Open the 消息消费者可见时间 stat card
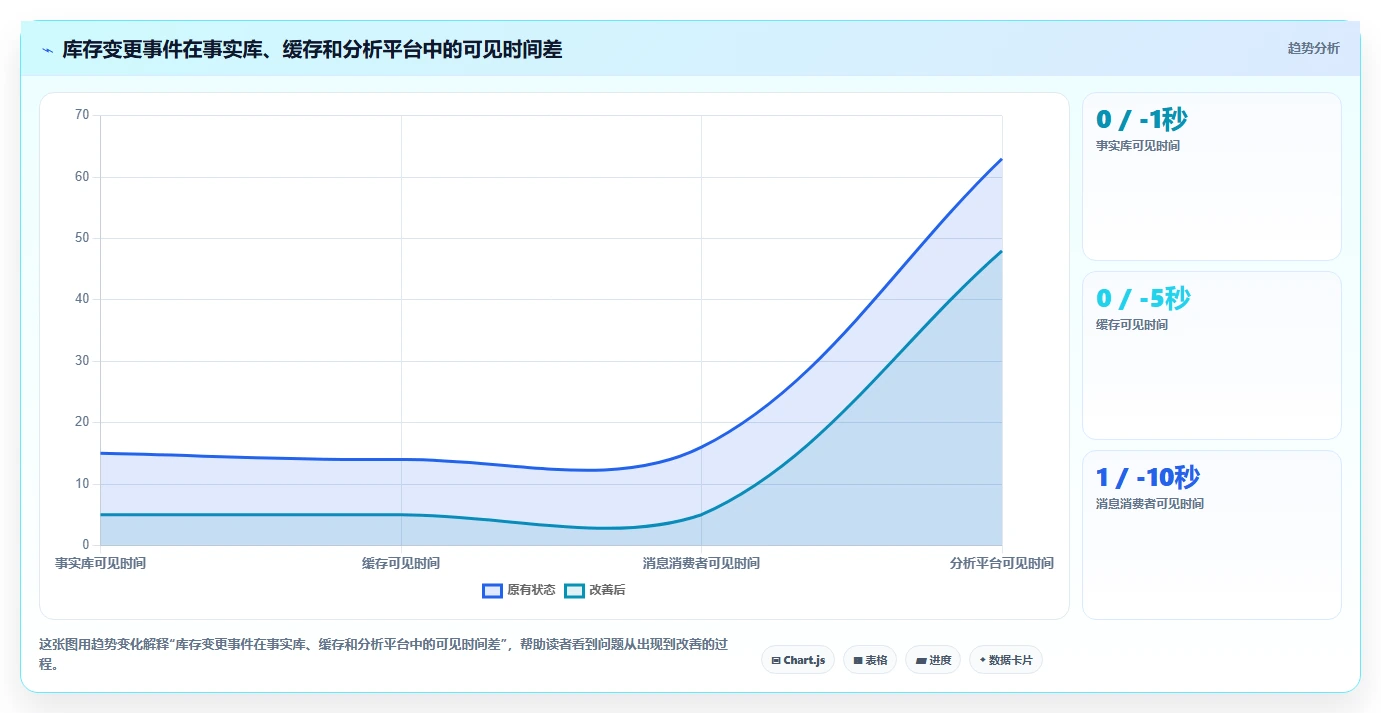Image resolution: width=1381 pixels, height=713 pixels. (1212, 535)
